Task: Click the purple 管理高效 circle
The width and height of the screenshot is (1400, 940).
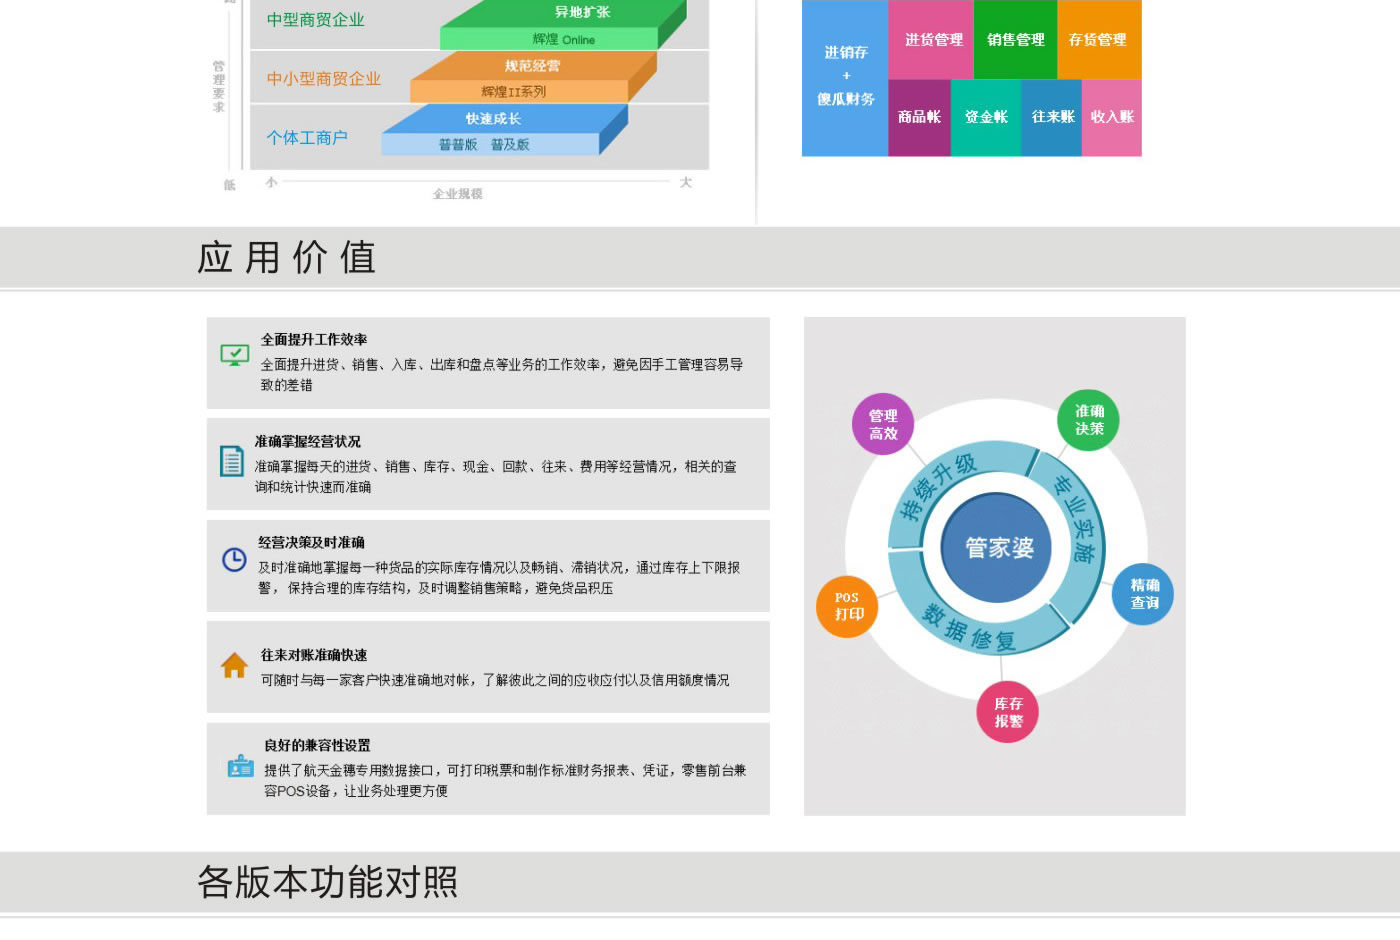Action: click(x=883, y=424)
